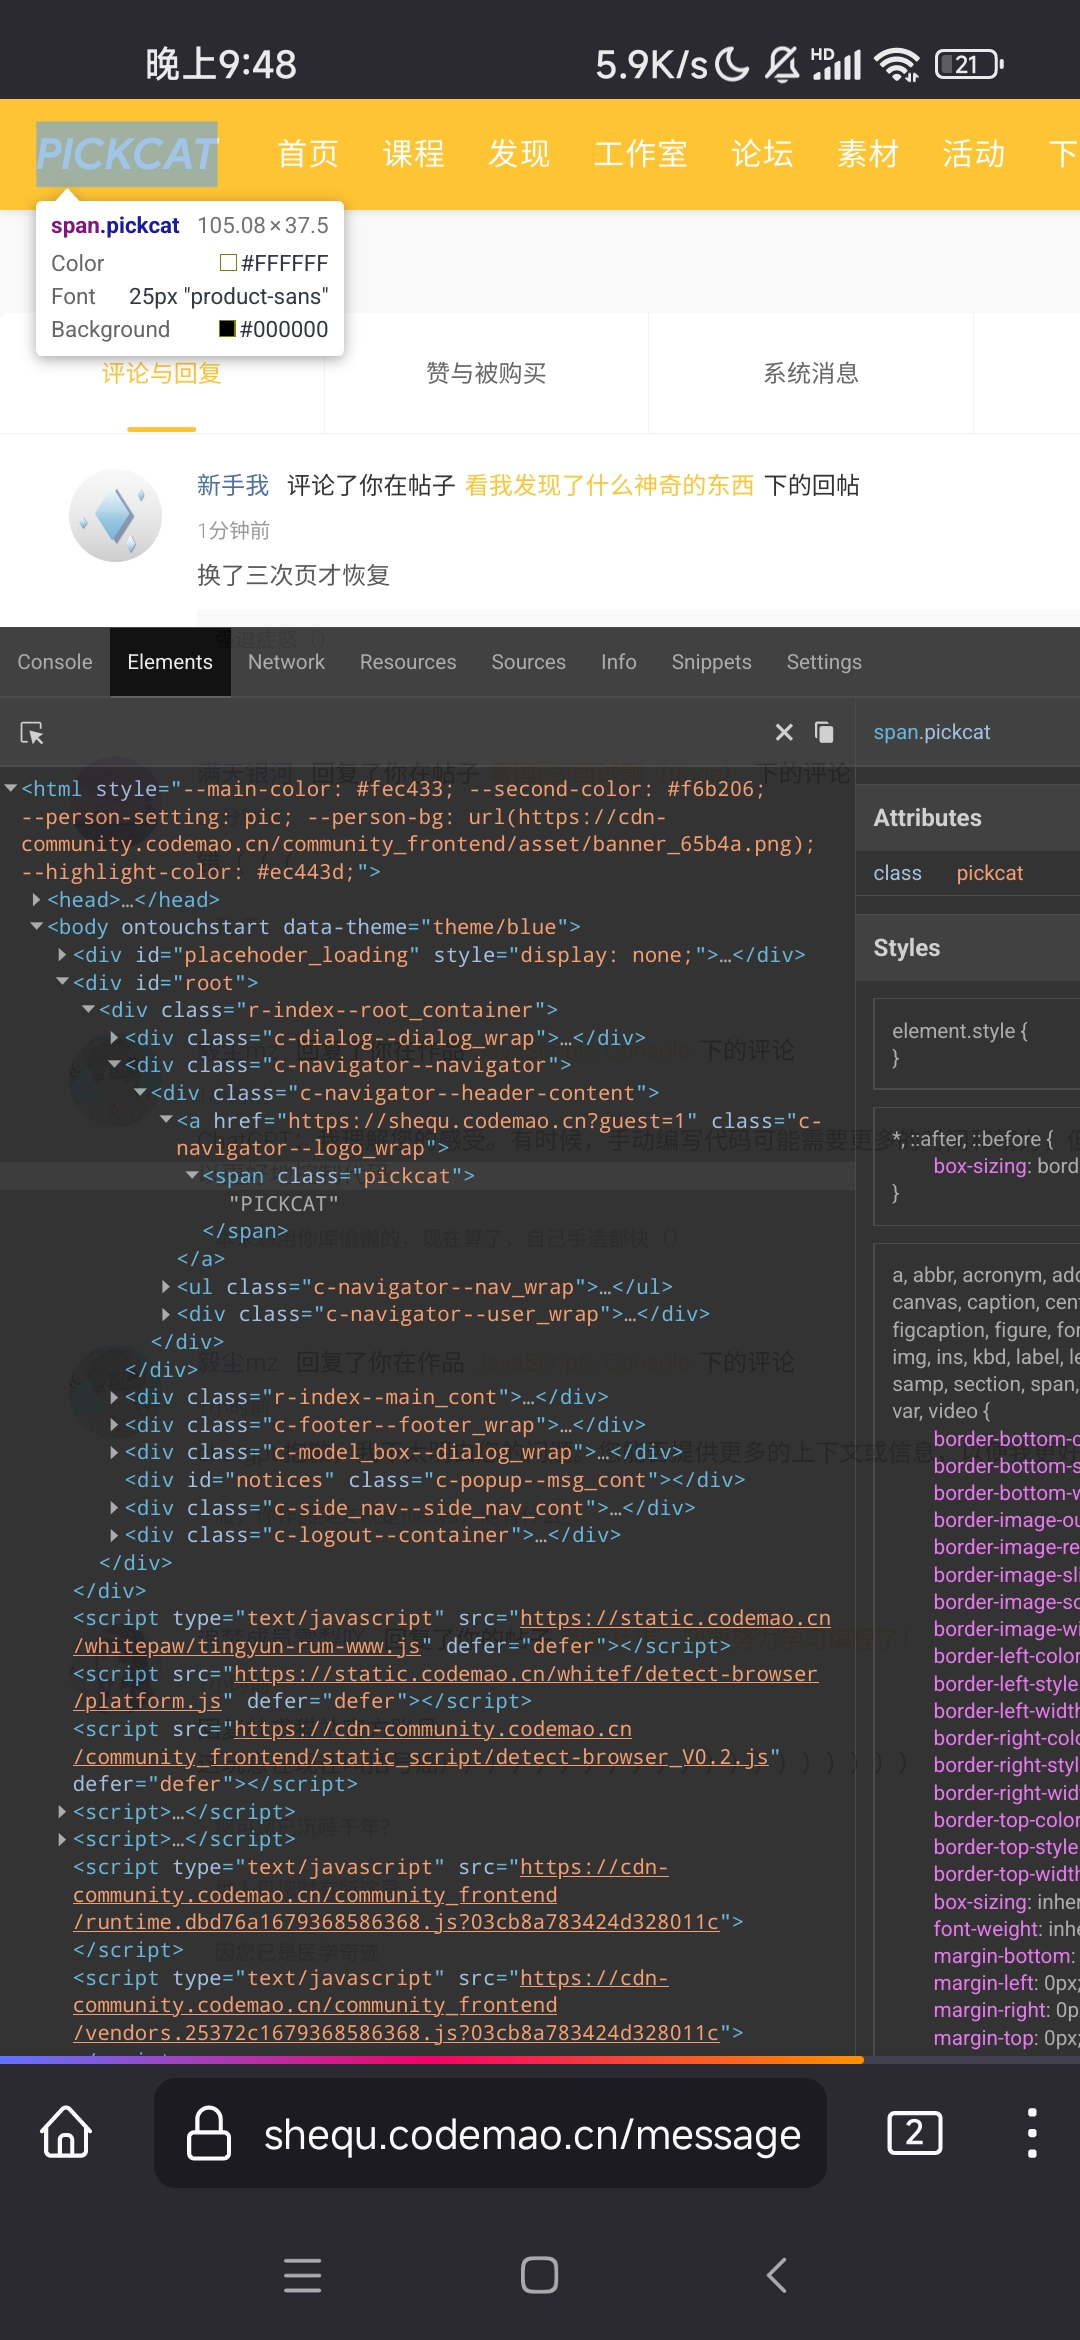Expand the ul c-navigator--nav_wrap node
This screenshot has height=2340, width=1080.
166,1286
